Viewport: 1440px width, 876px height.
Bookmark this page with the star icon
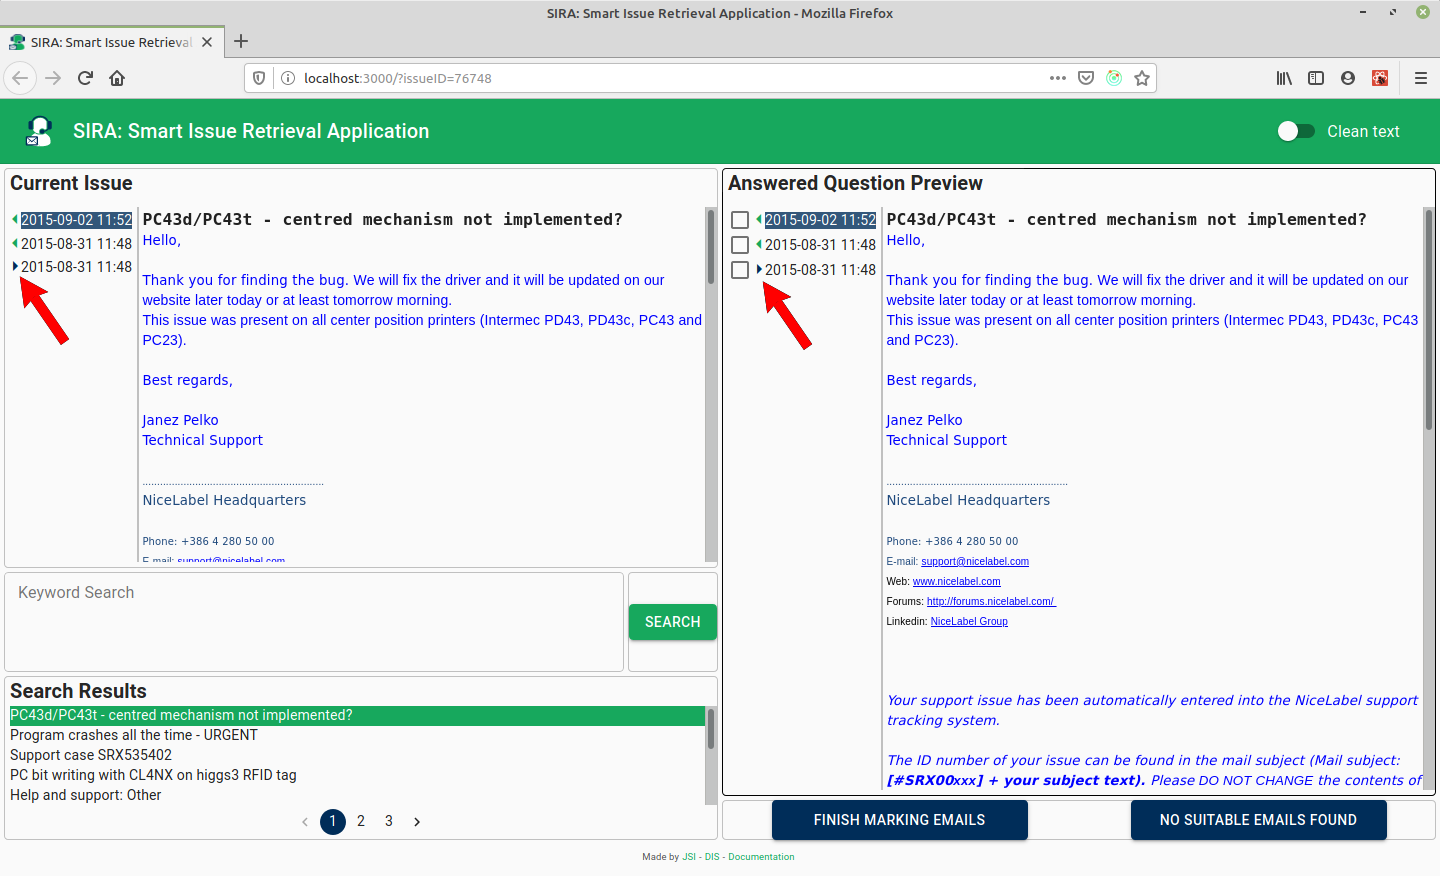pos(1142,78)
